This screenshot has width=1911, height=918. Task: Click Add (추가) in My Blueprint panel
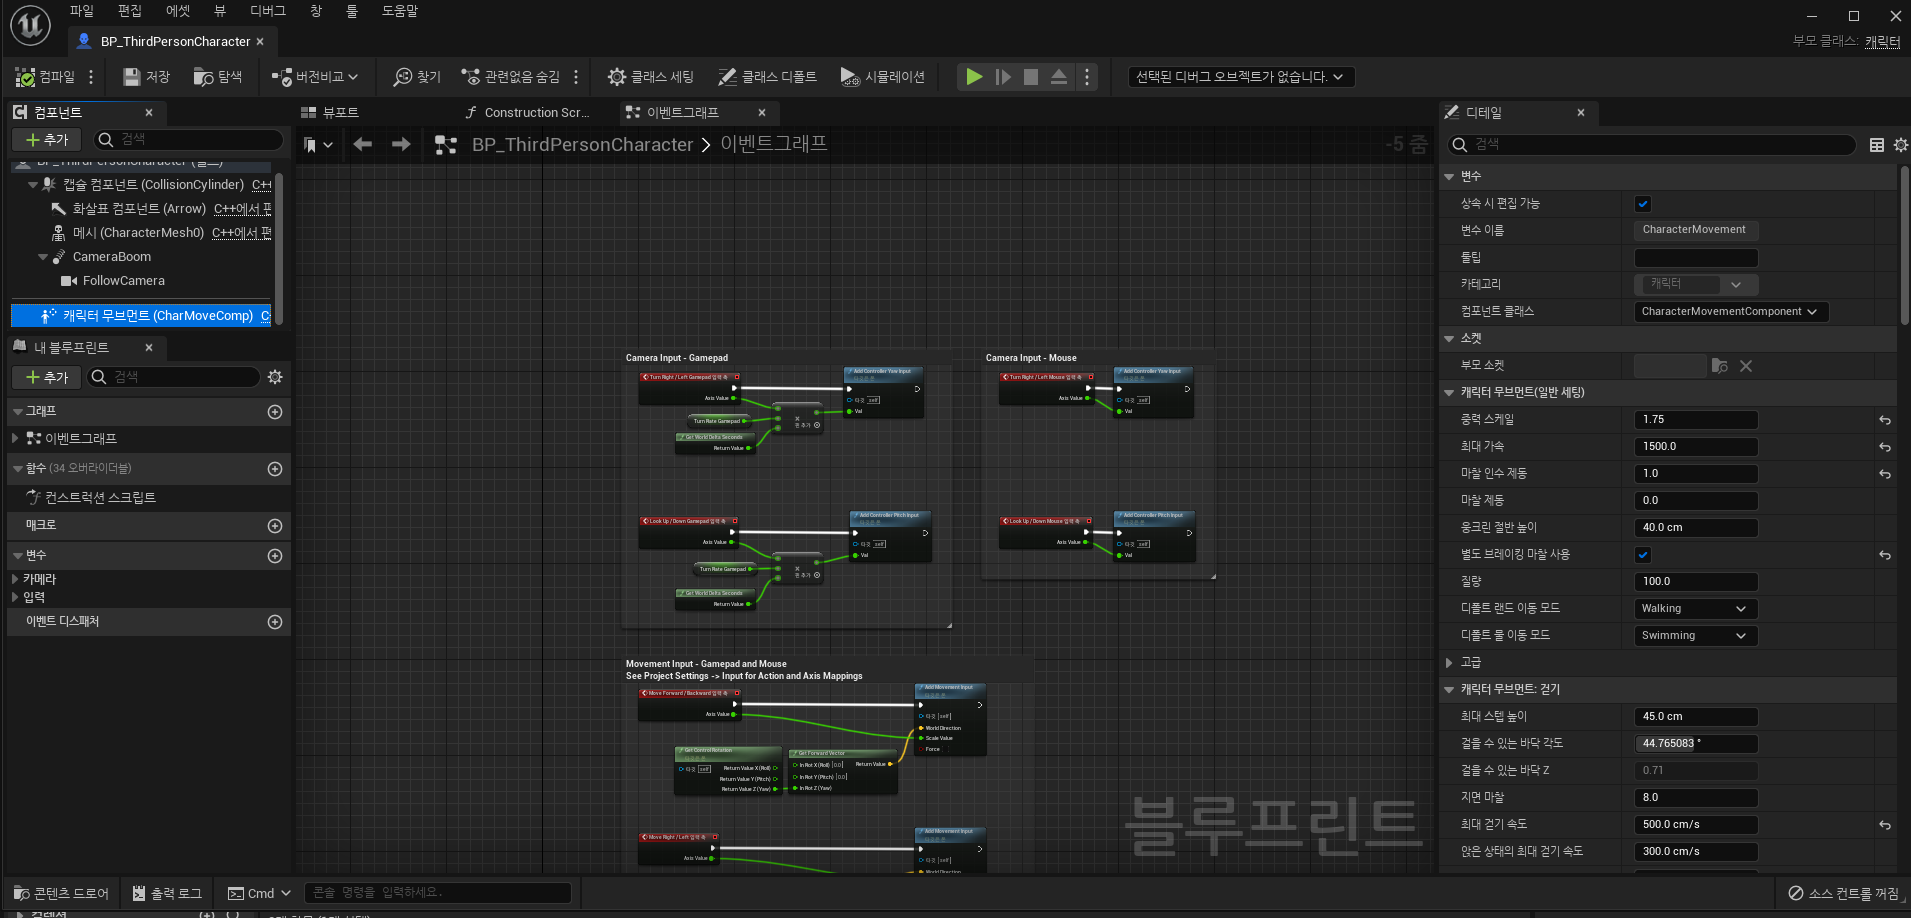tap(46, 377)
